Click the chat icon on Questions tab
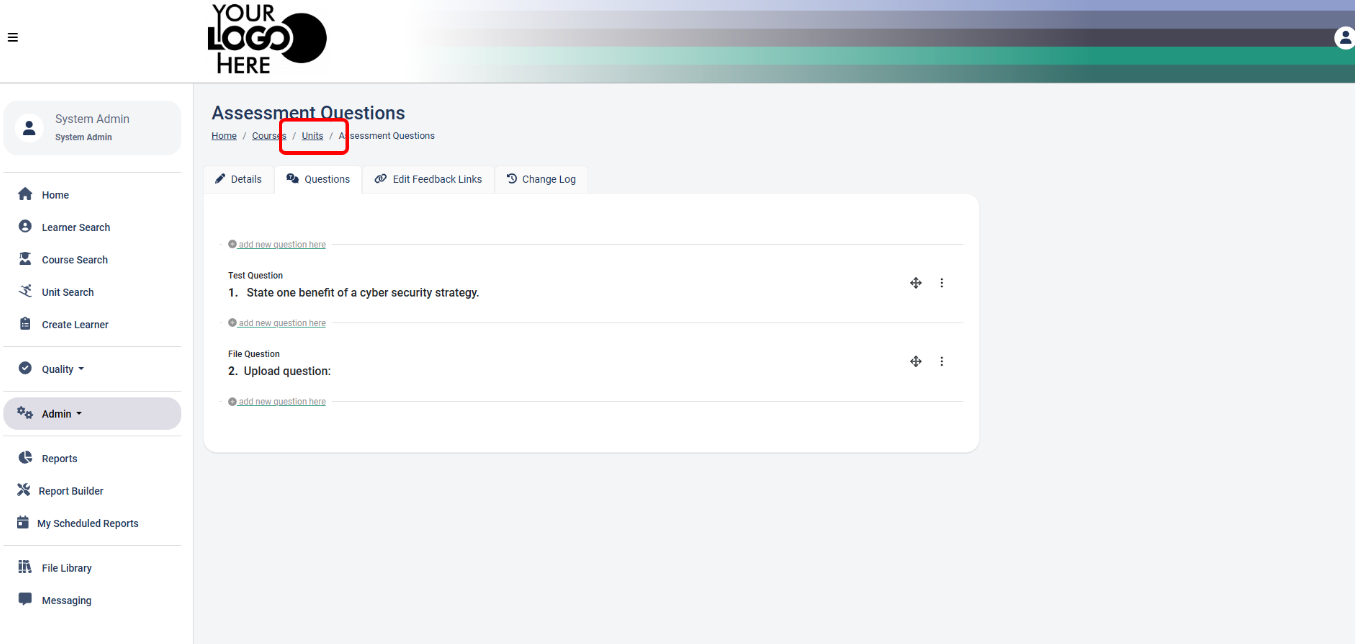Image resolution: width=1355 pixels, height=644 pixels. pos(292,179)
